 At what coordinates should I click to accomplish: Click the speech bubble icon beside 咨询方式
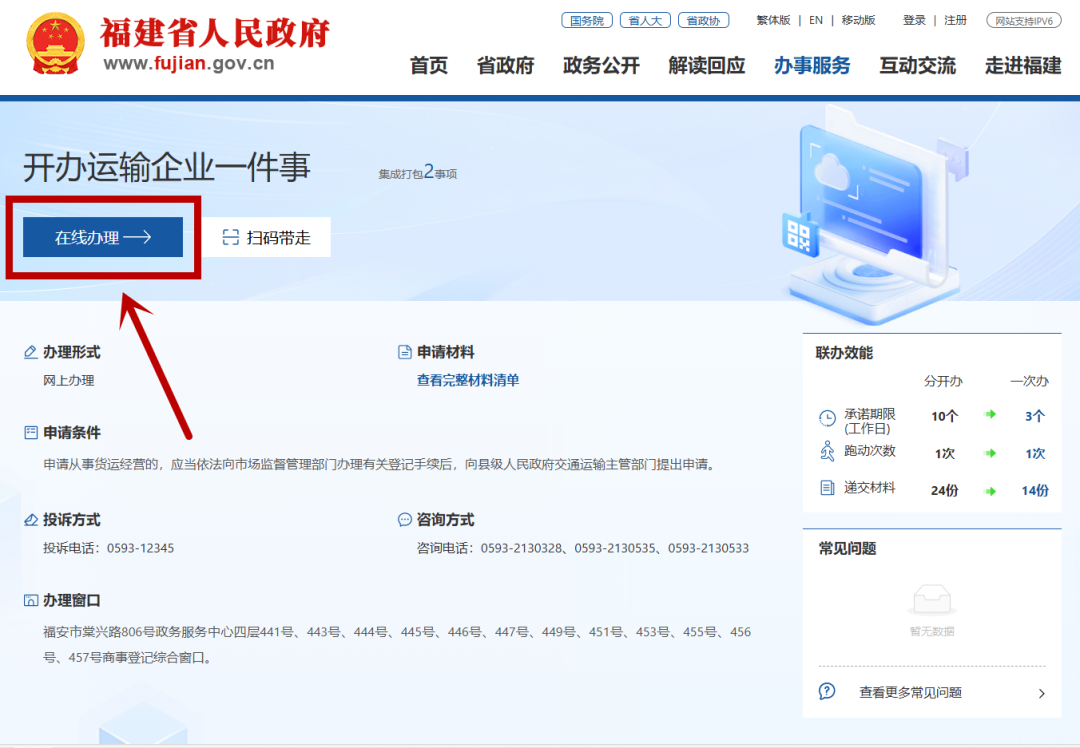[404, 519]
